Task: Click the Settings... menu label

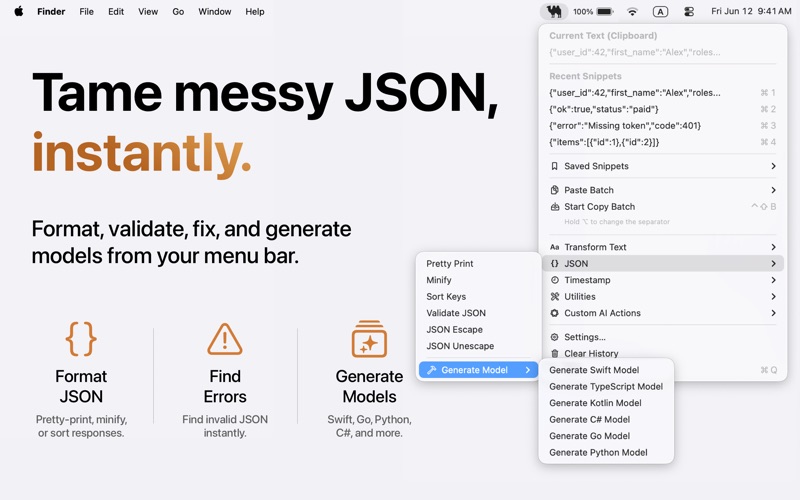Action: pos(585,337)
